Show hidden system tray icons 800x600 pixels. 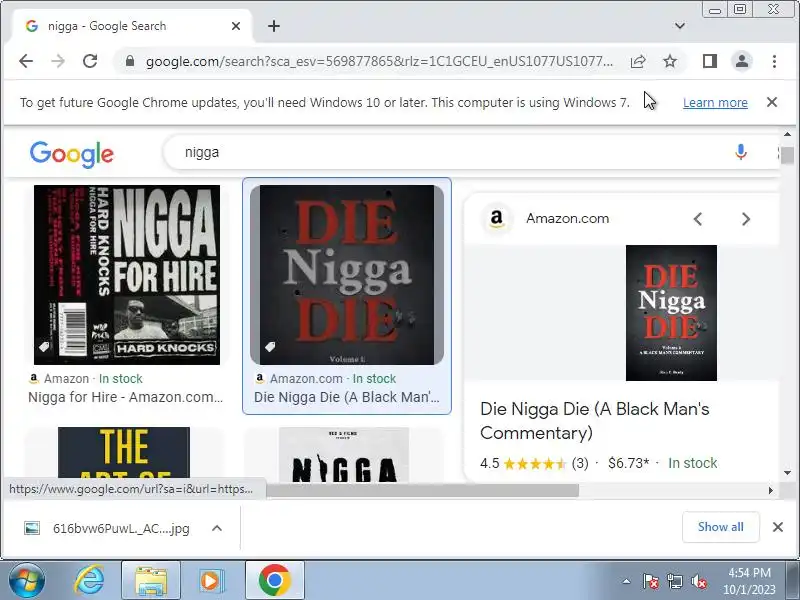coord(626,582)
